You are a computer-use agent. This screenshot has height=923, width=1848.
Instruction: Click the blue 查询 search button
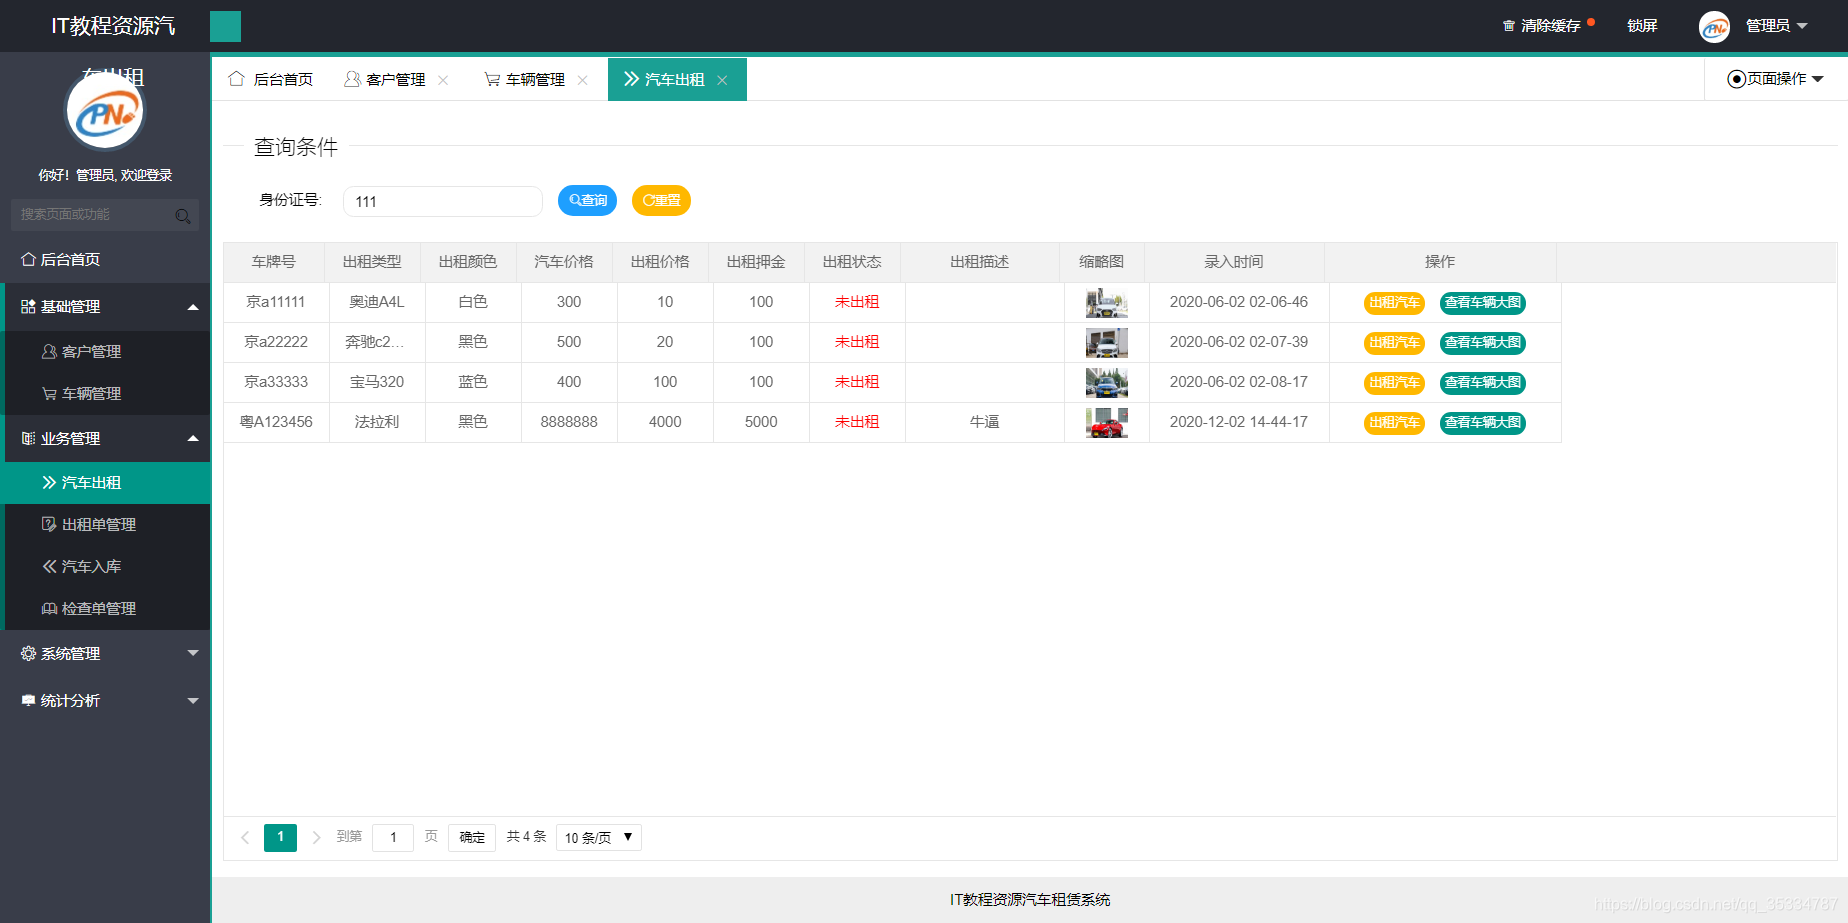click(588, 200)
